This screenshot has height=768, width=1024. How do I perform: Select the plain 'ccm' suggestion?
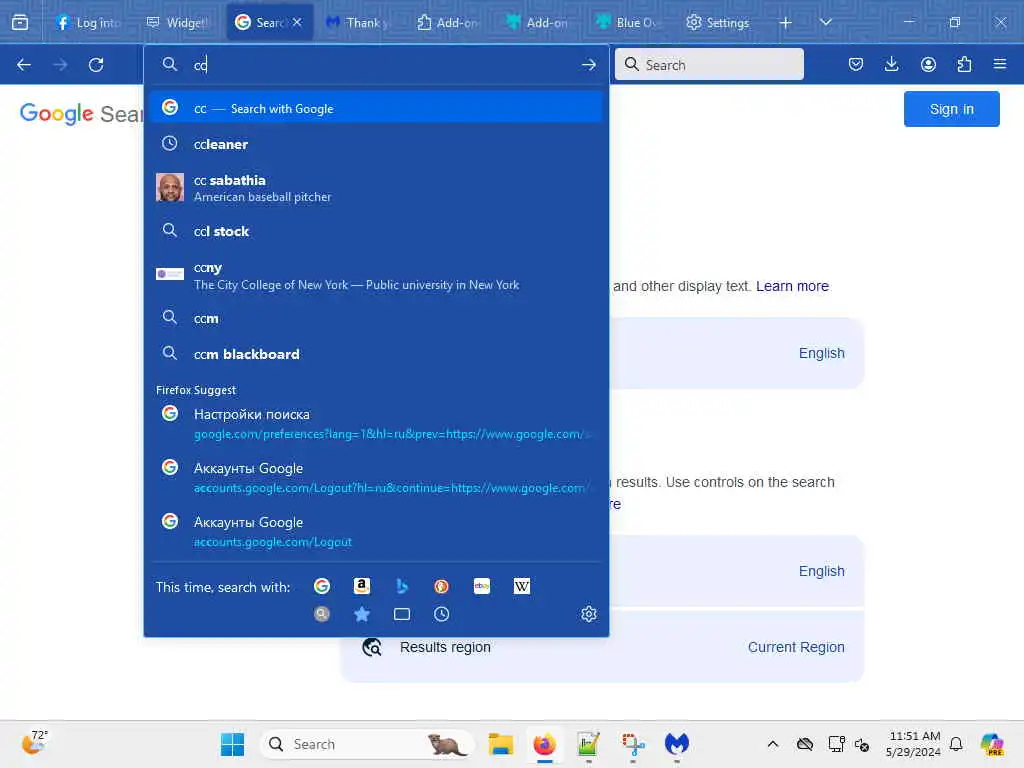point(376,318)
